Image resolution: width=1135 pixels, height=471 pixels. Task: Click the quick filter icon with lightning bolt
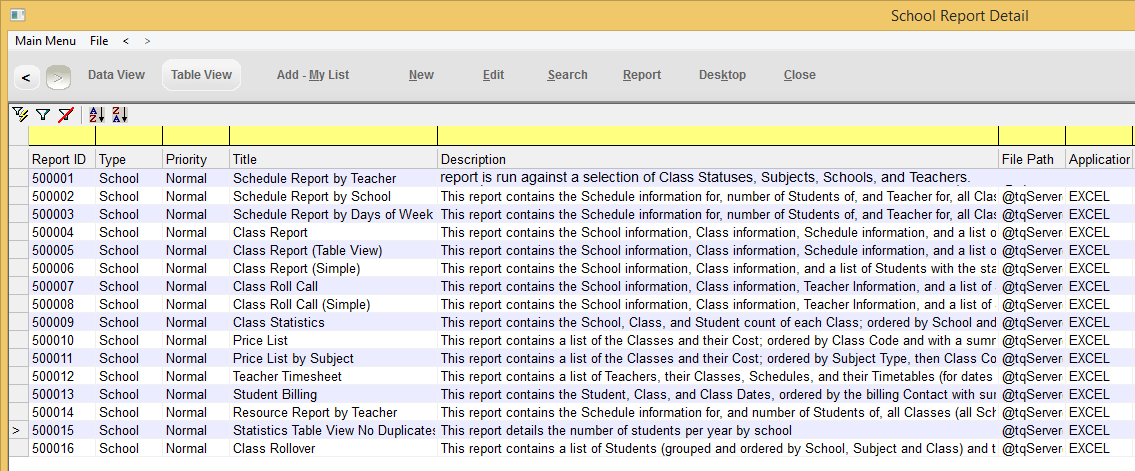tap(20, 115)
